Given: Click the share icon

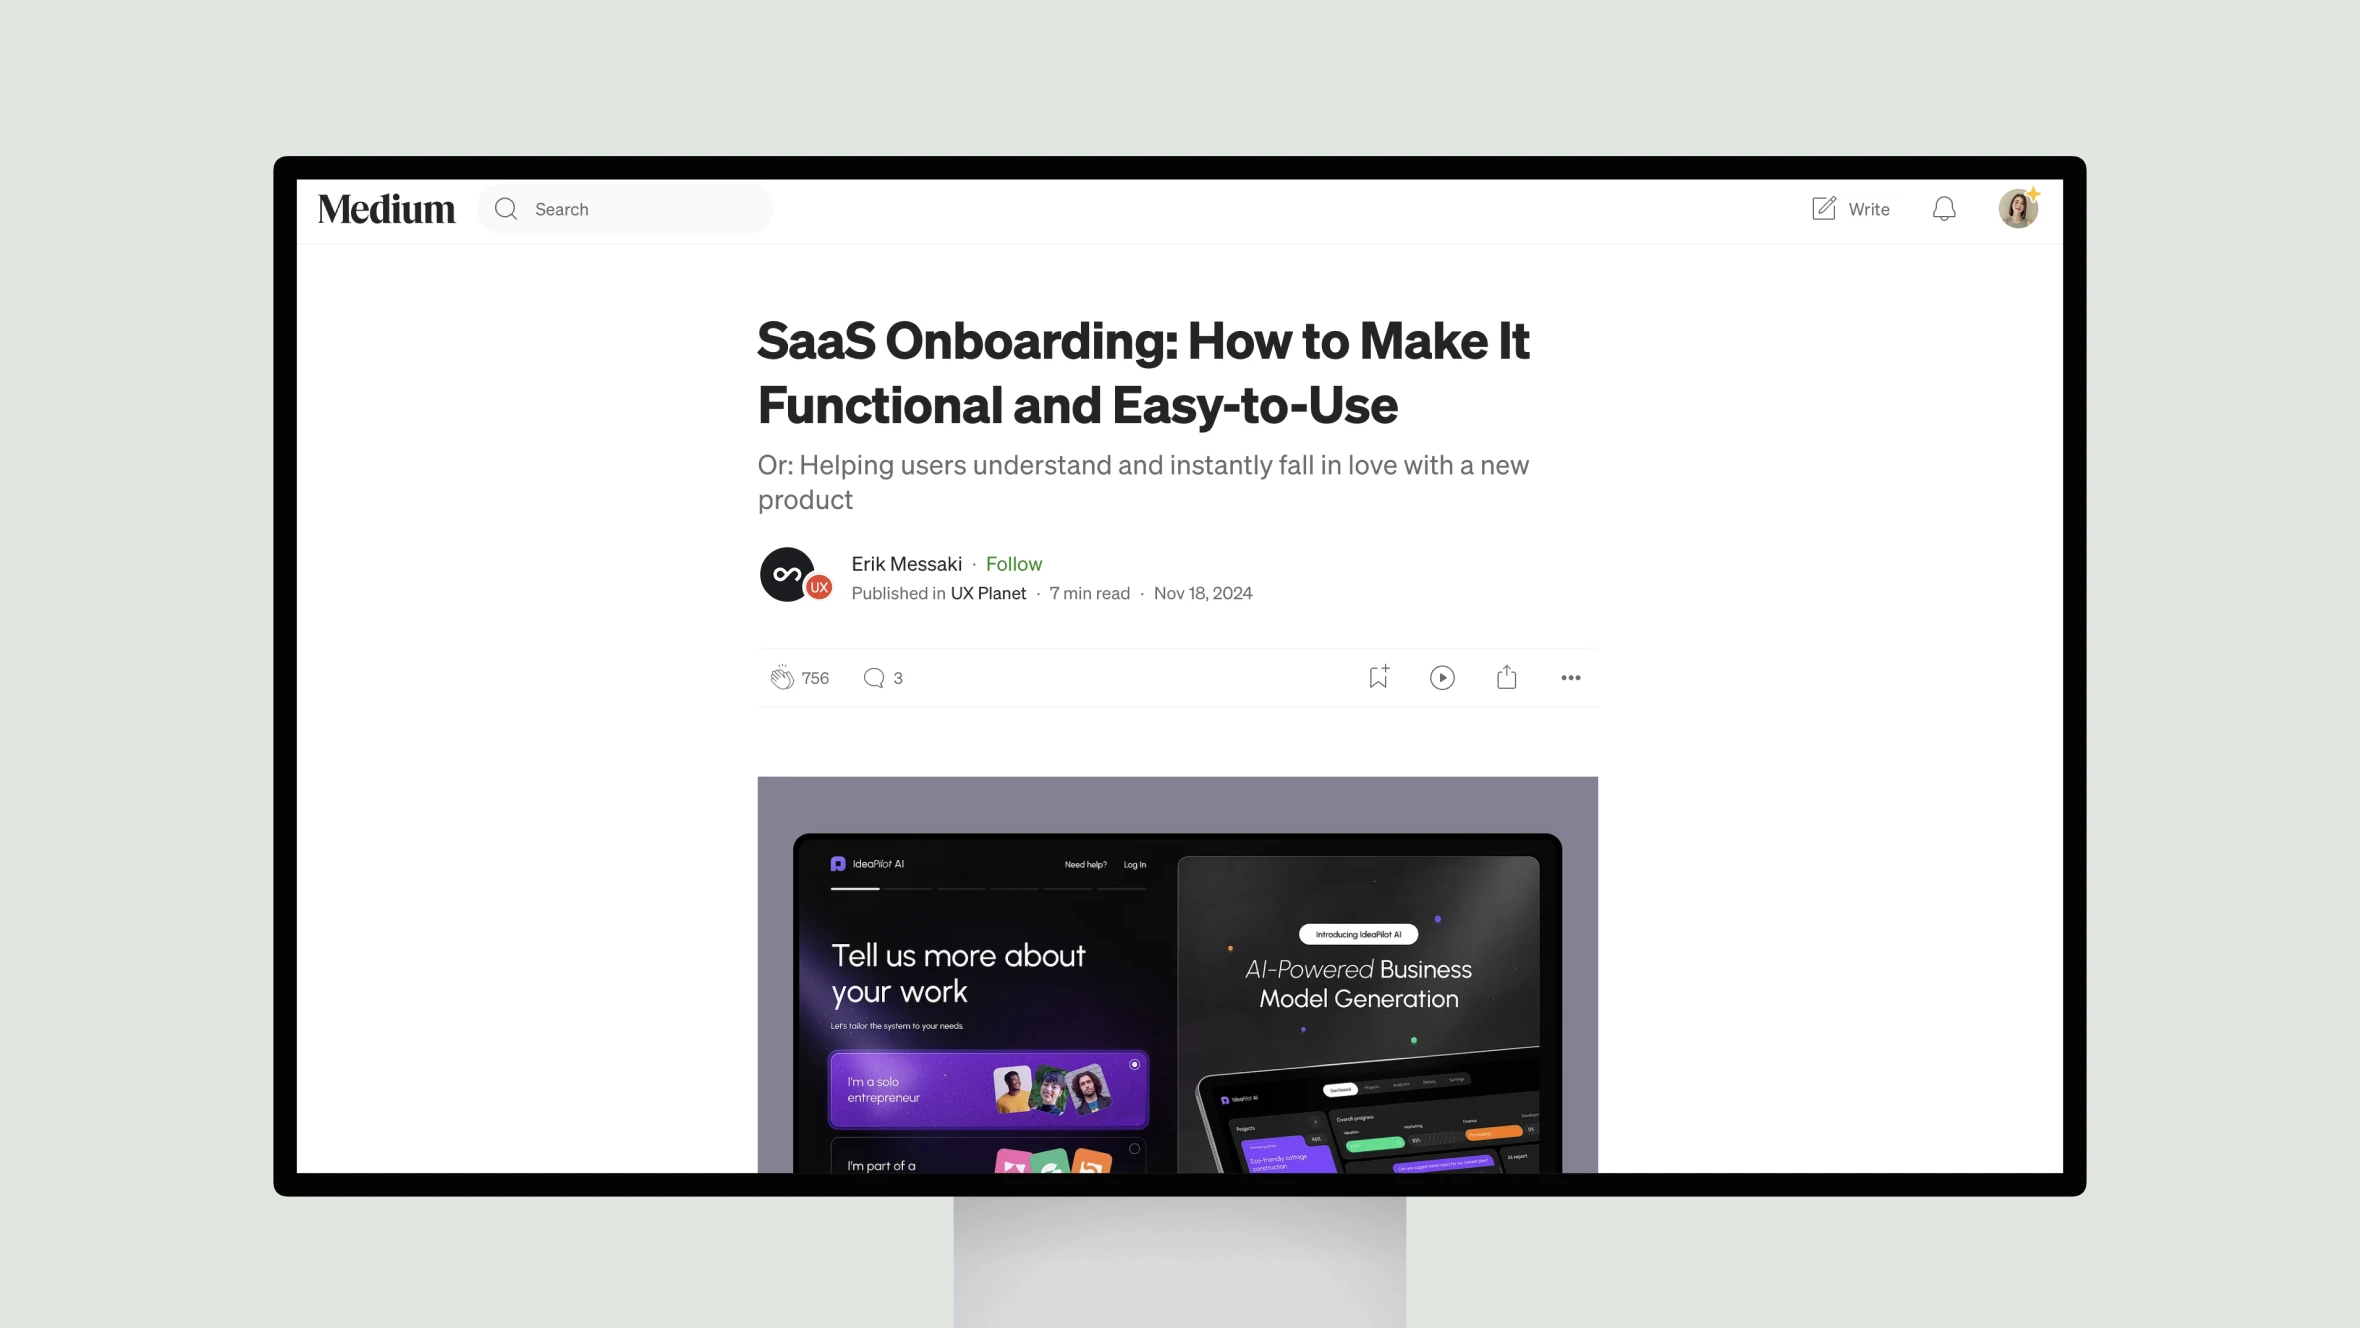Looking at the screenshot, I should (1506, 676).
